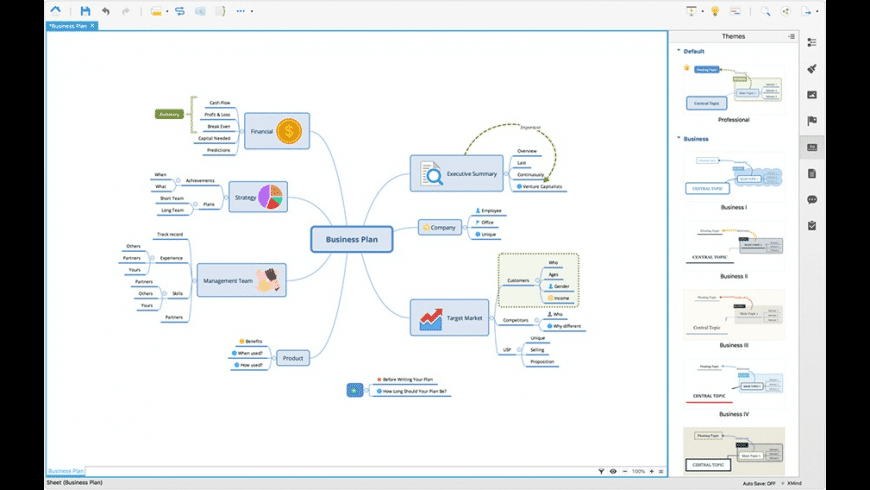The image size is (870, 490).
Task: Undo the last action
Action: coord(105,11)
